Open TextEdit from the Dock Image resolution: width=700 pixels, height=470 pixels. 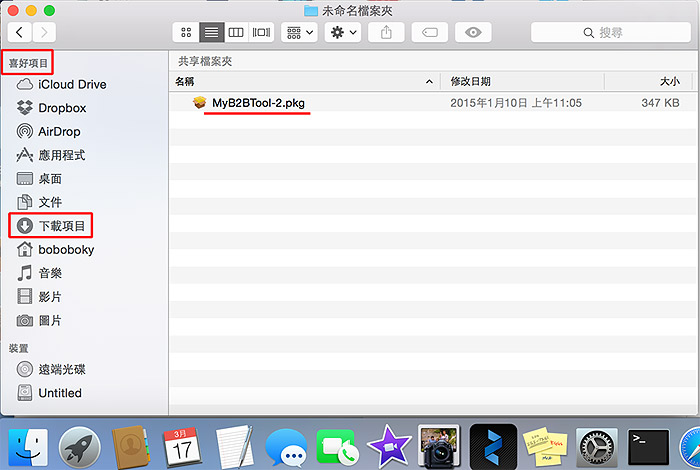pyautogui.click(x=233, y=447)
